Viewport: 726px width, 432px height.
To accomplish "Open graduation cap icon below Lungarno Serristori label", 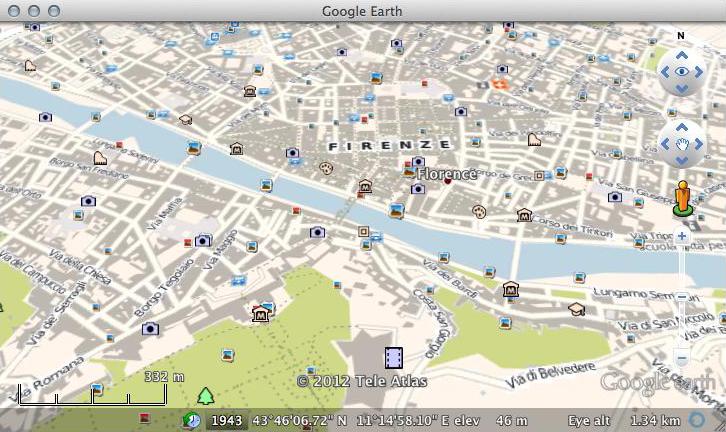I will [577, 309].
